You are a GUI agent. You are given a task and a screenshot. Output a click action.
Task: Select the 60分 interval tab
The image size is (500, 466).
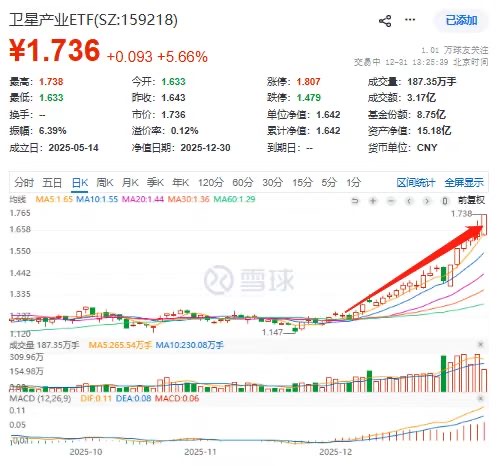(243, 182)
